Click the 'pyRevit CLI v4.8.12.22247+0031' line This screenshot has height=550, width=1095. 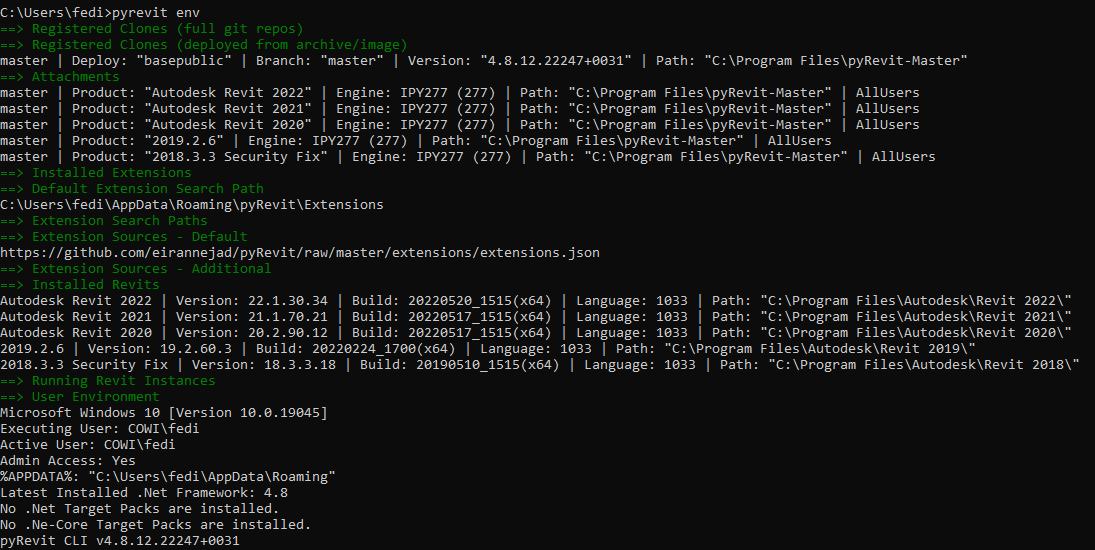119,541
